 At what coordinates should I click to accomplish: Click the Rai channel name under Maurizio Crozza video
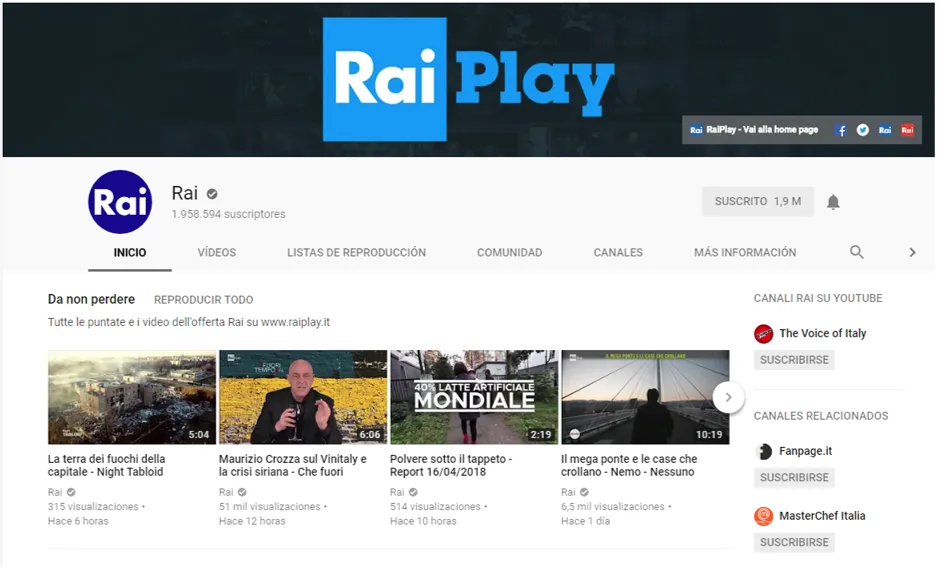(226, 492)
